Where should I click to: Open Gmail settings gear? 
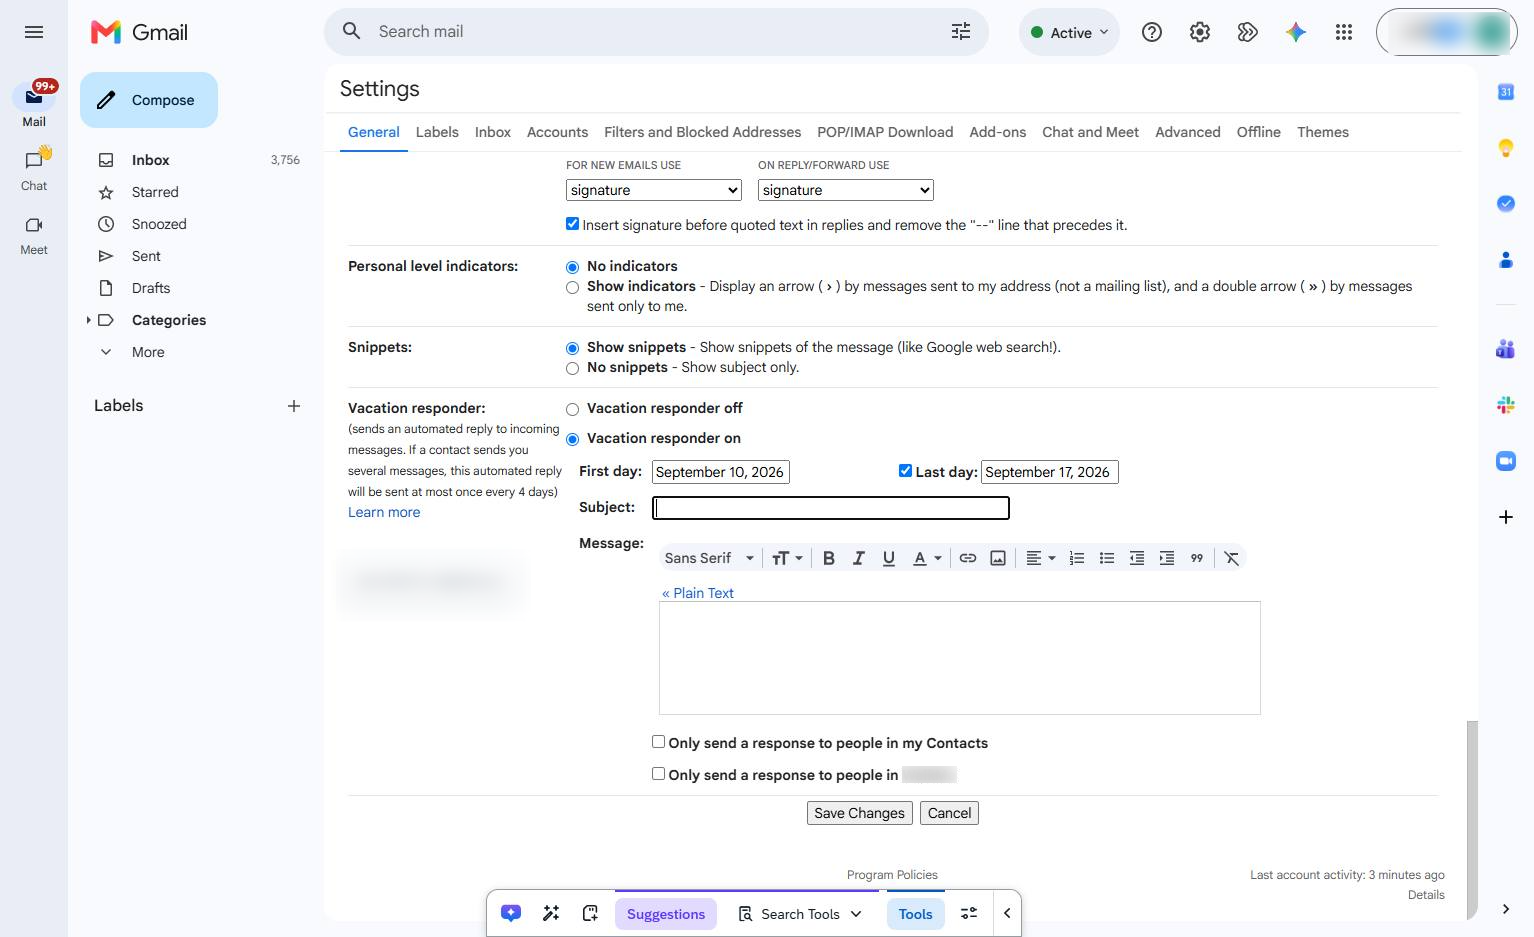[x=1199, y=32]
